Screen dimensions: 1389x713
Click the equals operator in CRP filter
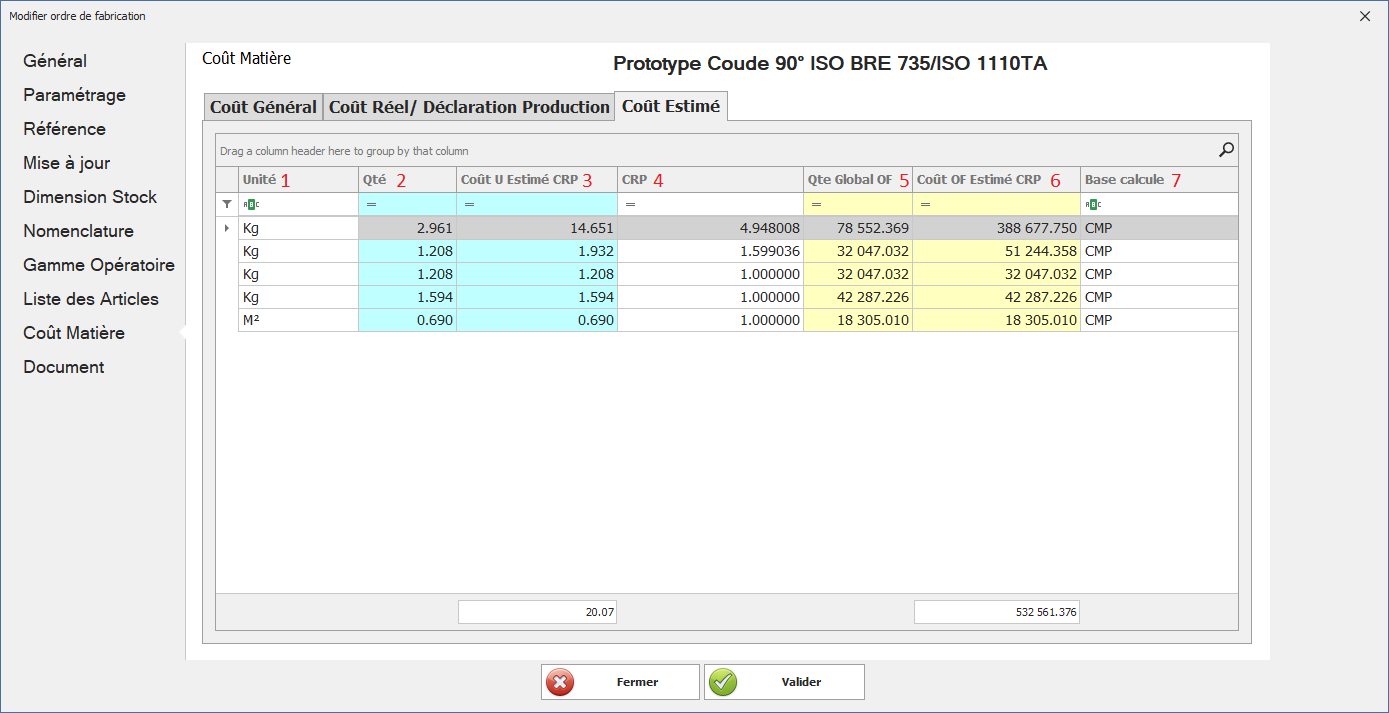[x=630, y=204]
